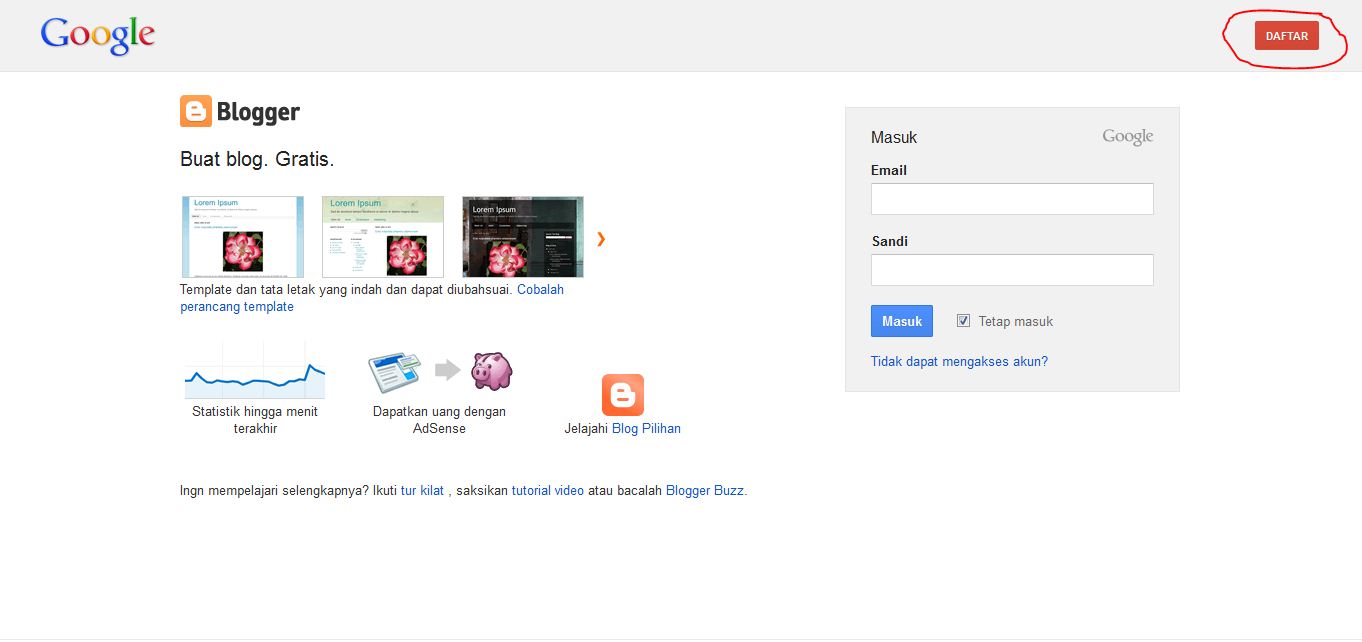Select the dark template thumbnail
This screenshot has height=642, width=1362.
coord(523,237)
